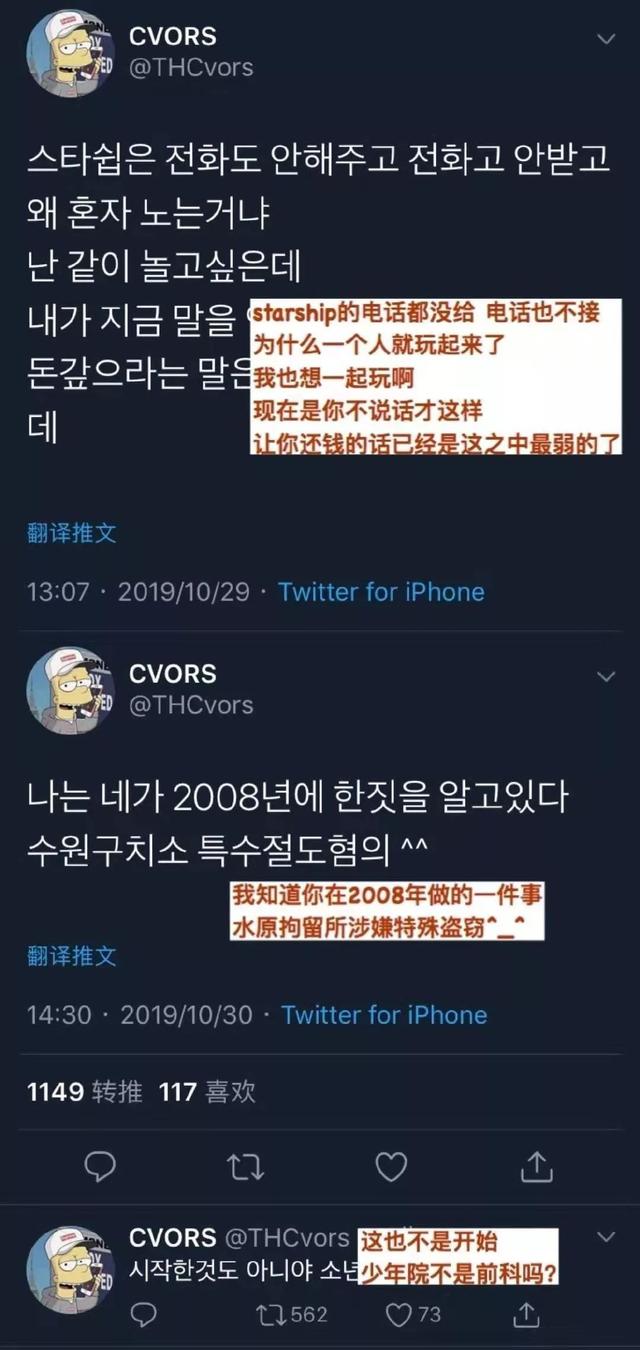640x1350 pixels.
Task: Open Twitter for iPhone link dated 2019/10/29
Action: pos(381,592)
